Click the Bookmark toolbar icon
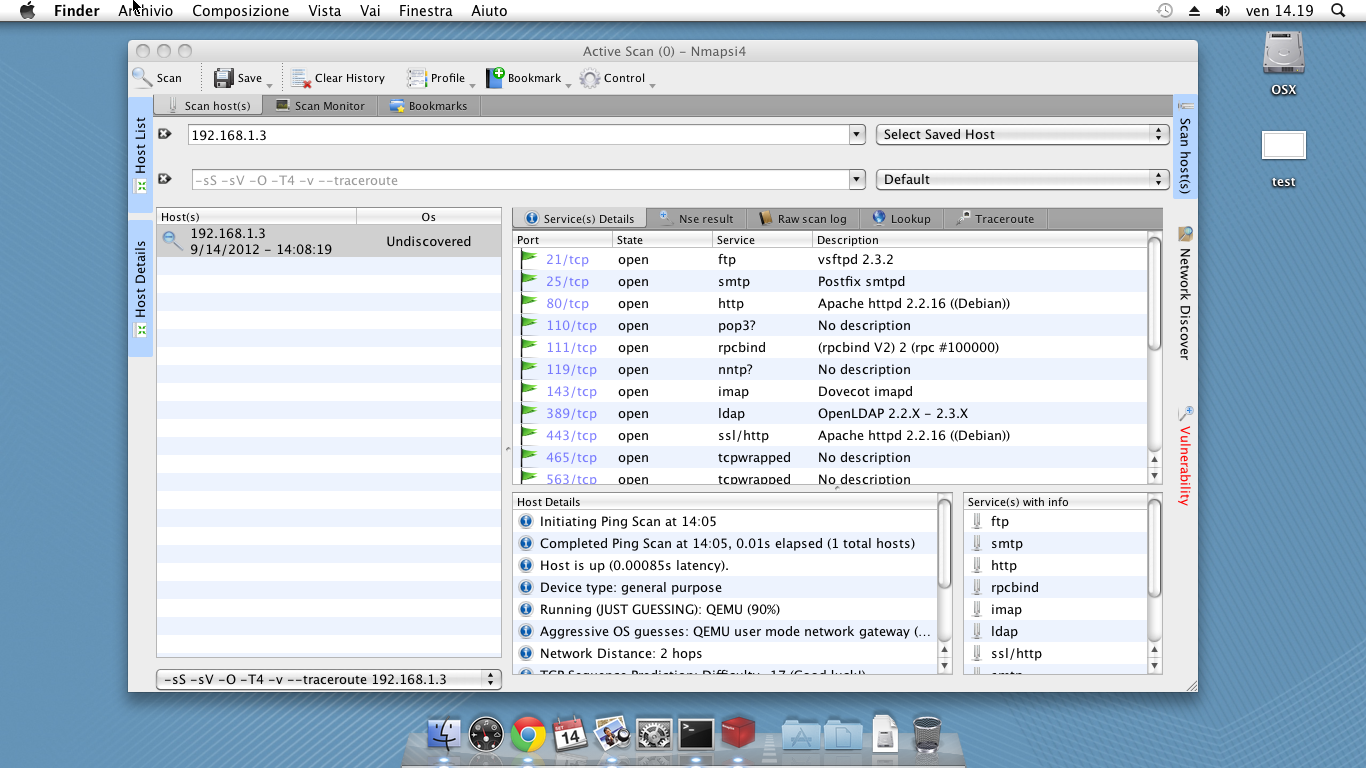 pos(495,78)
